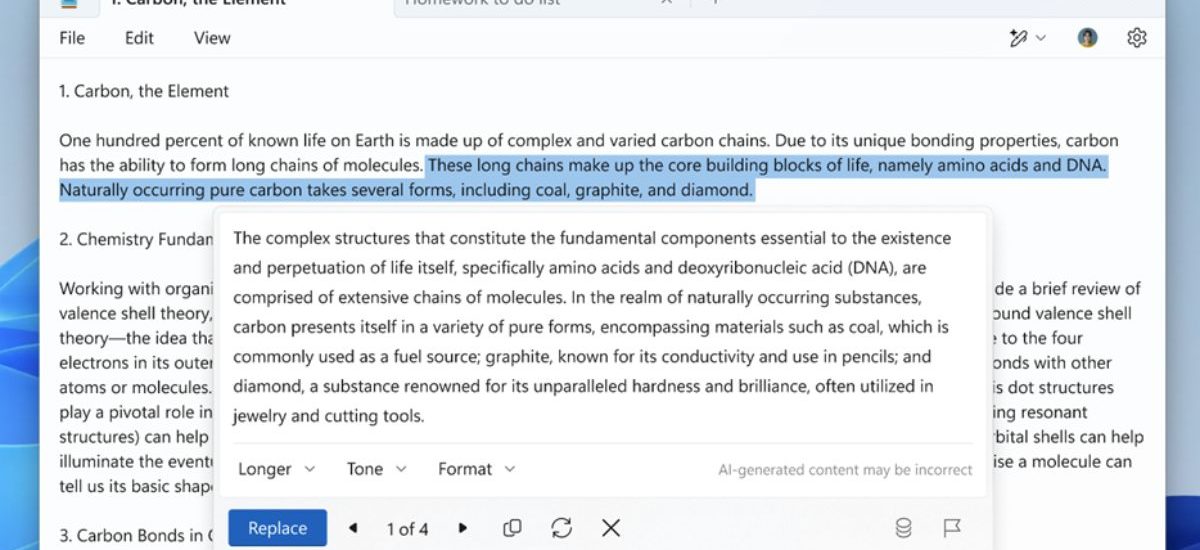The width and height of the screenshot is (1200, 550).
Task: Open the File menu
Action: click(72, 38)
